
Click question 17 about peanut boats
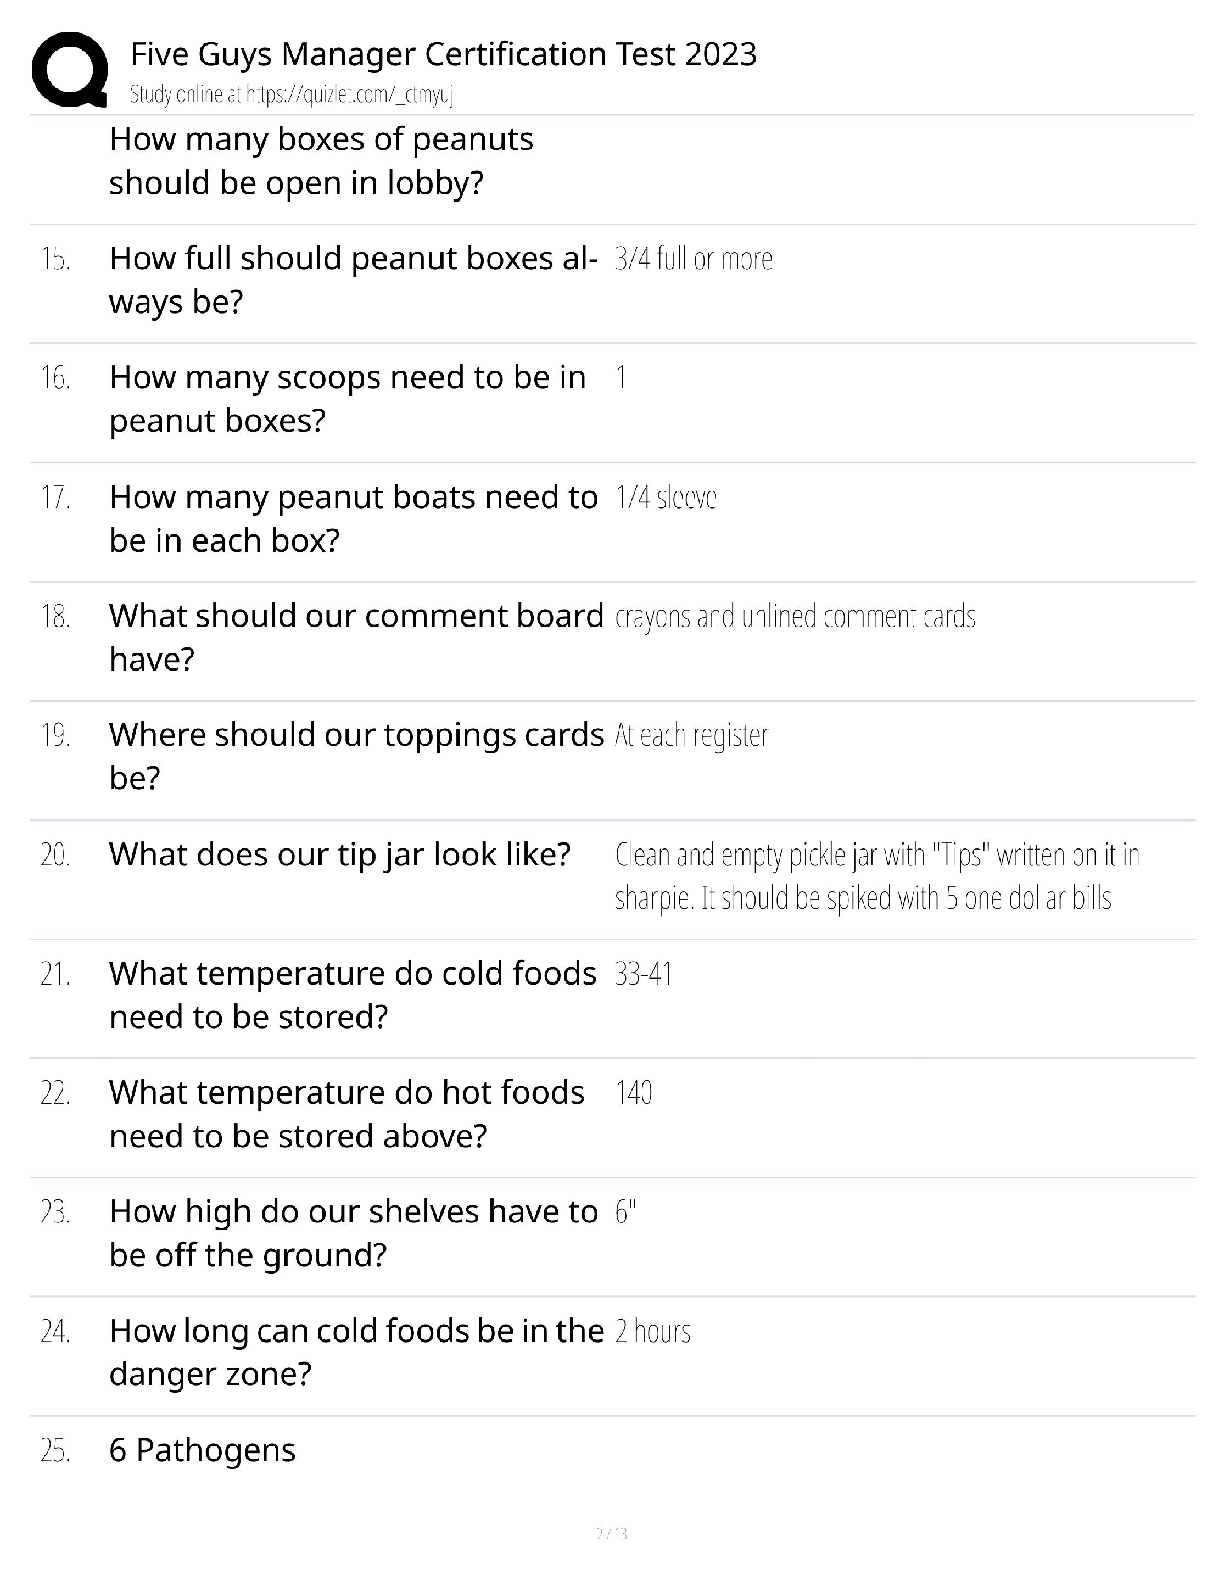click(352, 518)
